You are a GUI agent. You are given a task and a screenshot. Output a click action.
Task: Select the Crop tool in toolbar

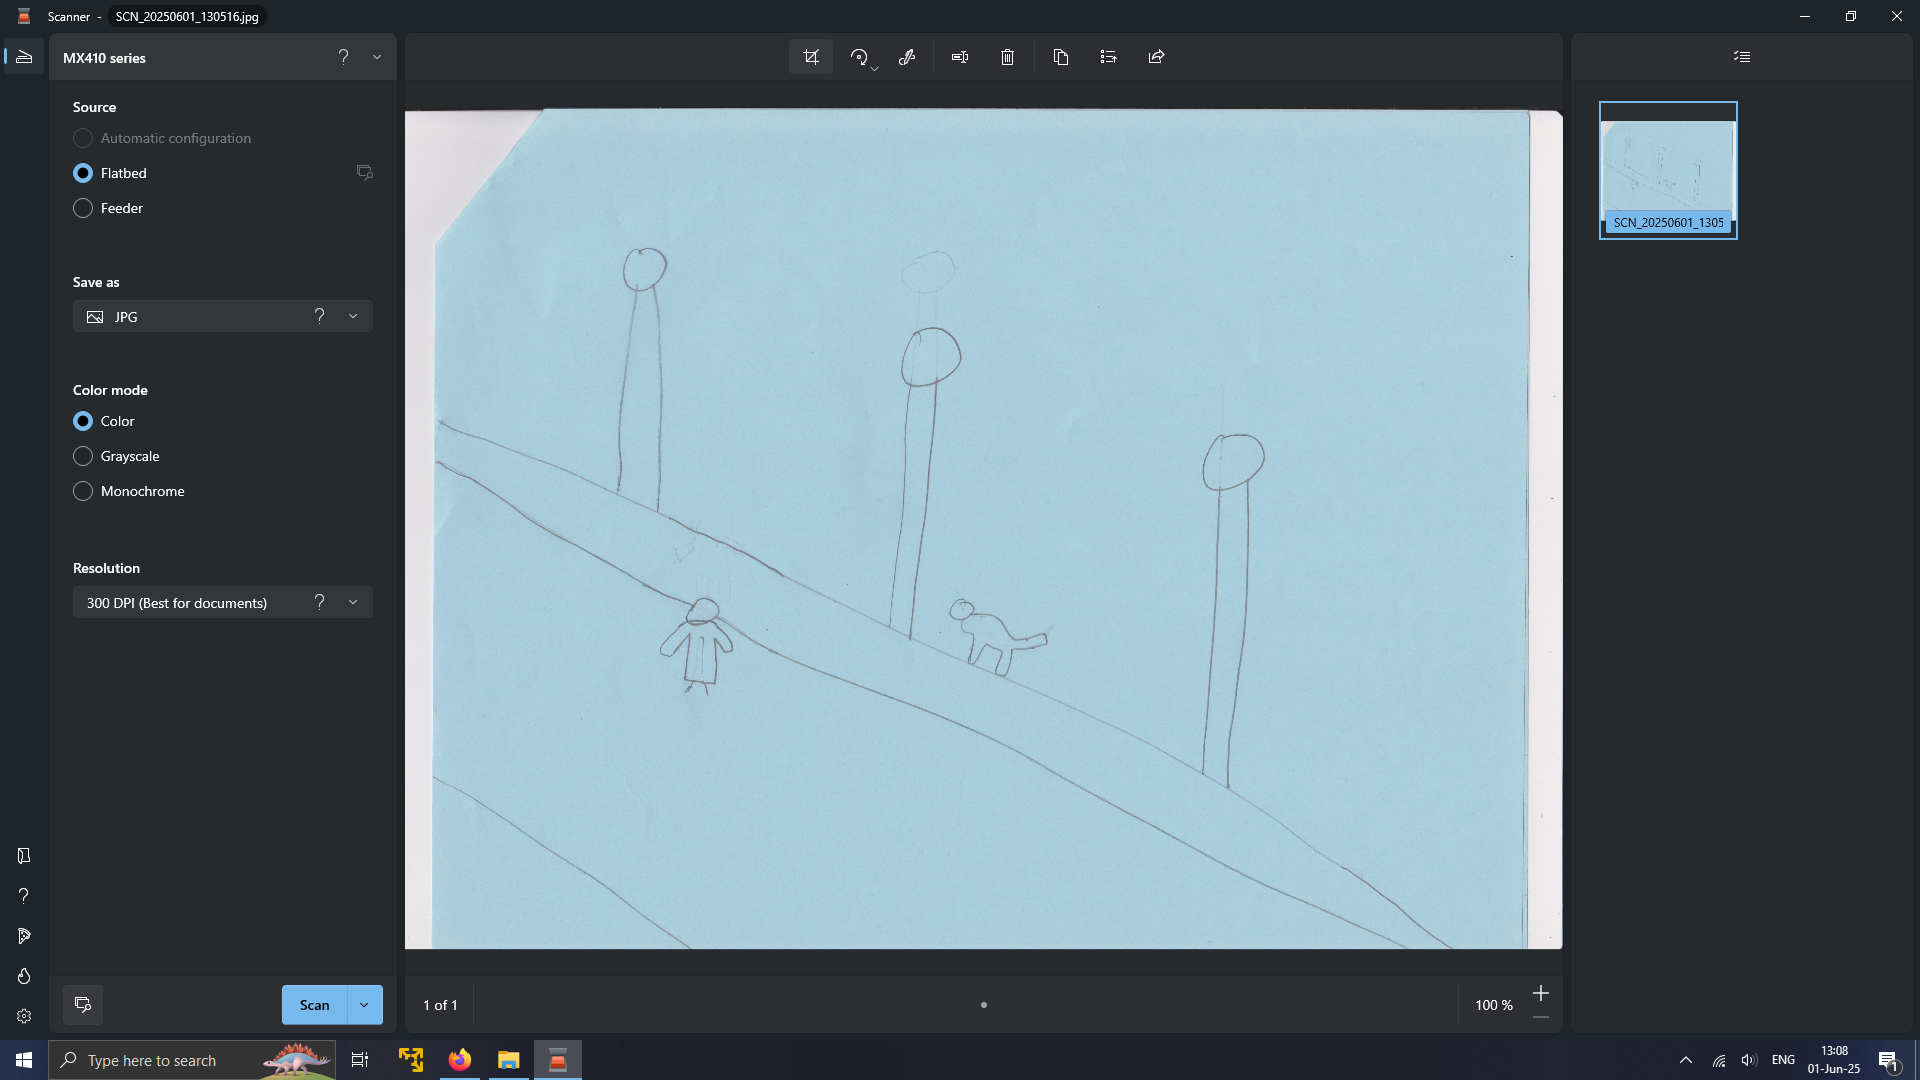point(811,57)
